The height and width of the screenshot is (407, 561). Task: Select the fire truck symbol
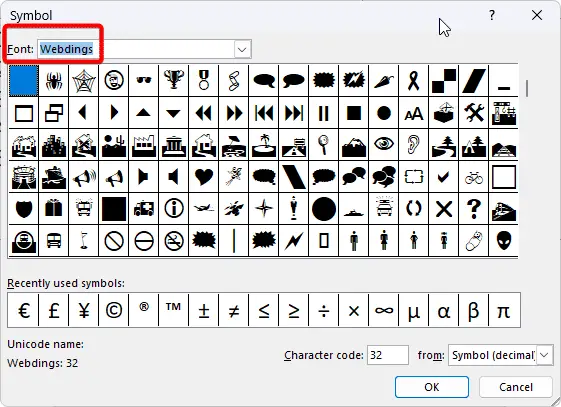[84, 209]
